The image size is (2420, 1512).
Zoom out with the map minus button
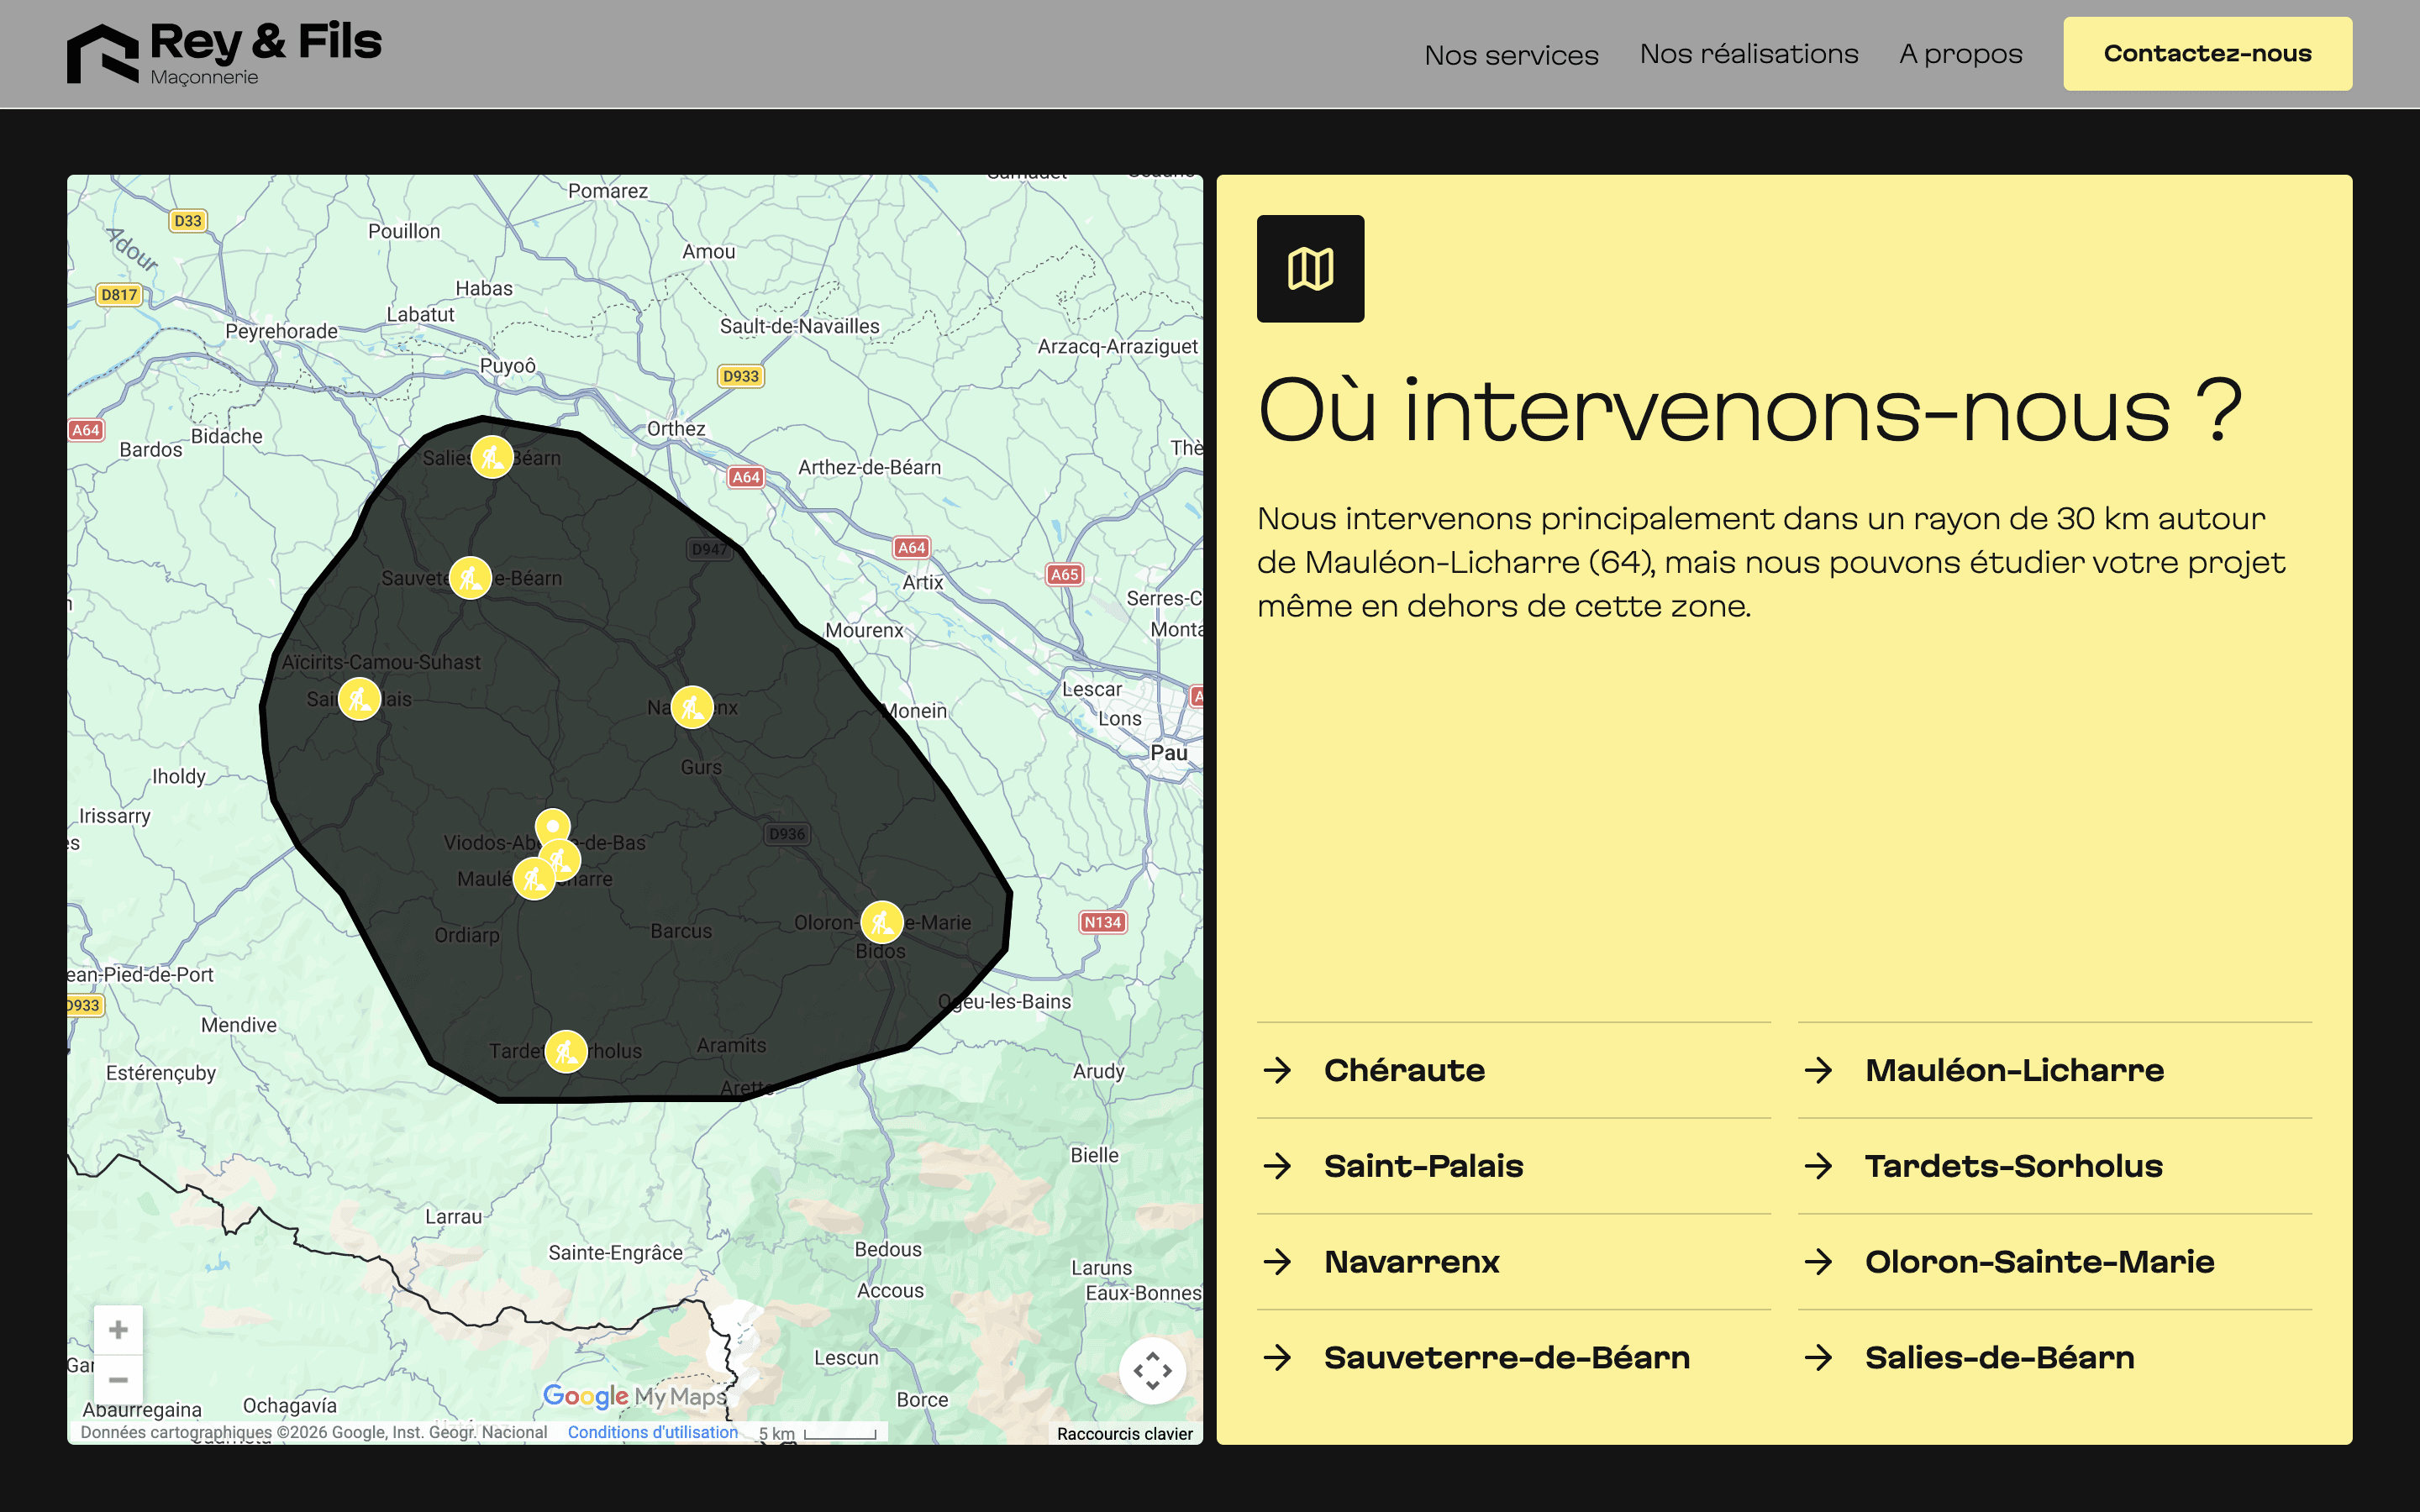pos(118,1380)
